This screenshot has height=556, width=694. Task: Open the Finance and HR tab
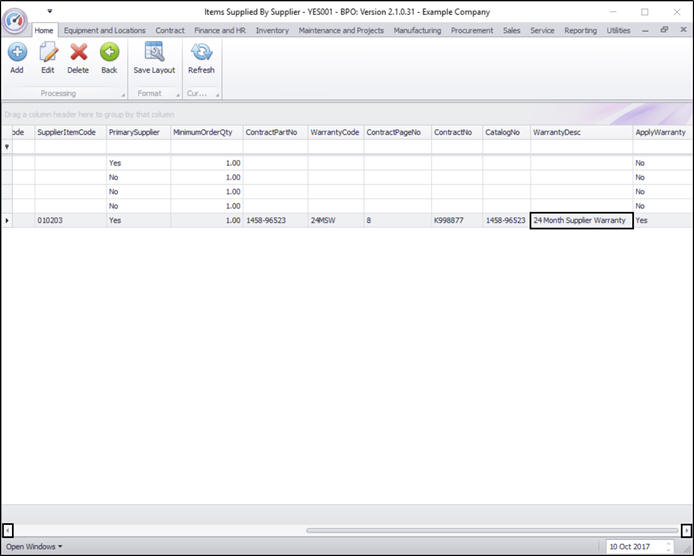[x=220, y=31]
